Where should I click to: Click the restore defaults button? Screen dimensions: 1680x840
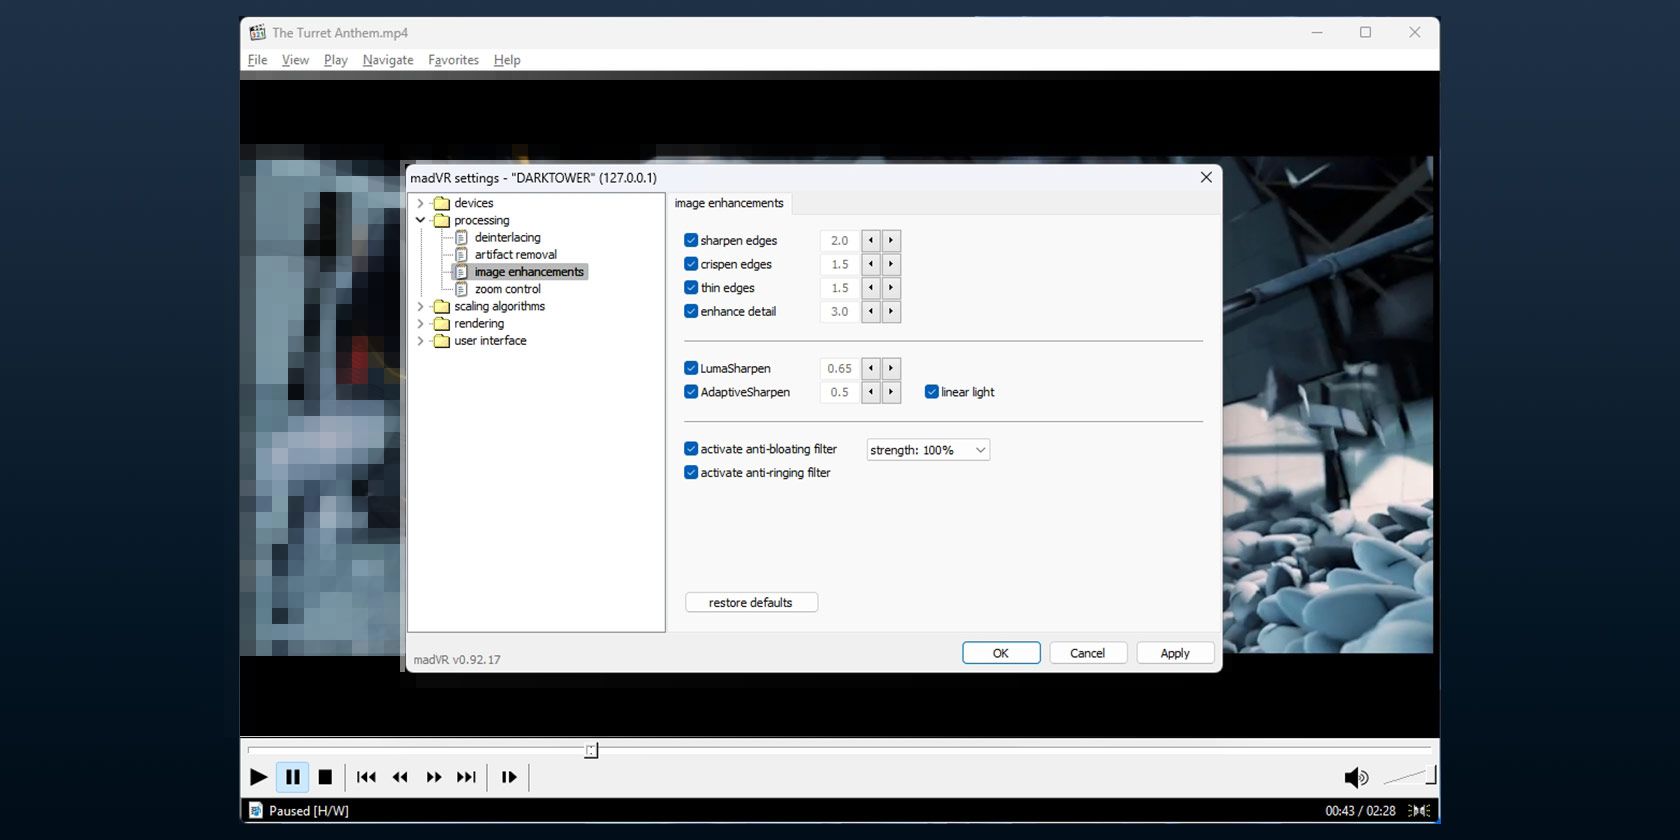click(751, 603)
